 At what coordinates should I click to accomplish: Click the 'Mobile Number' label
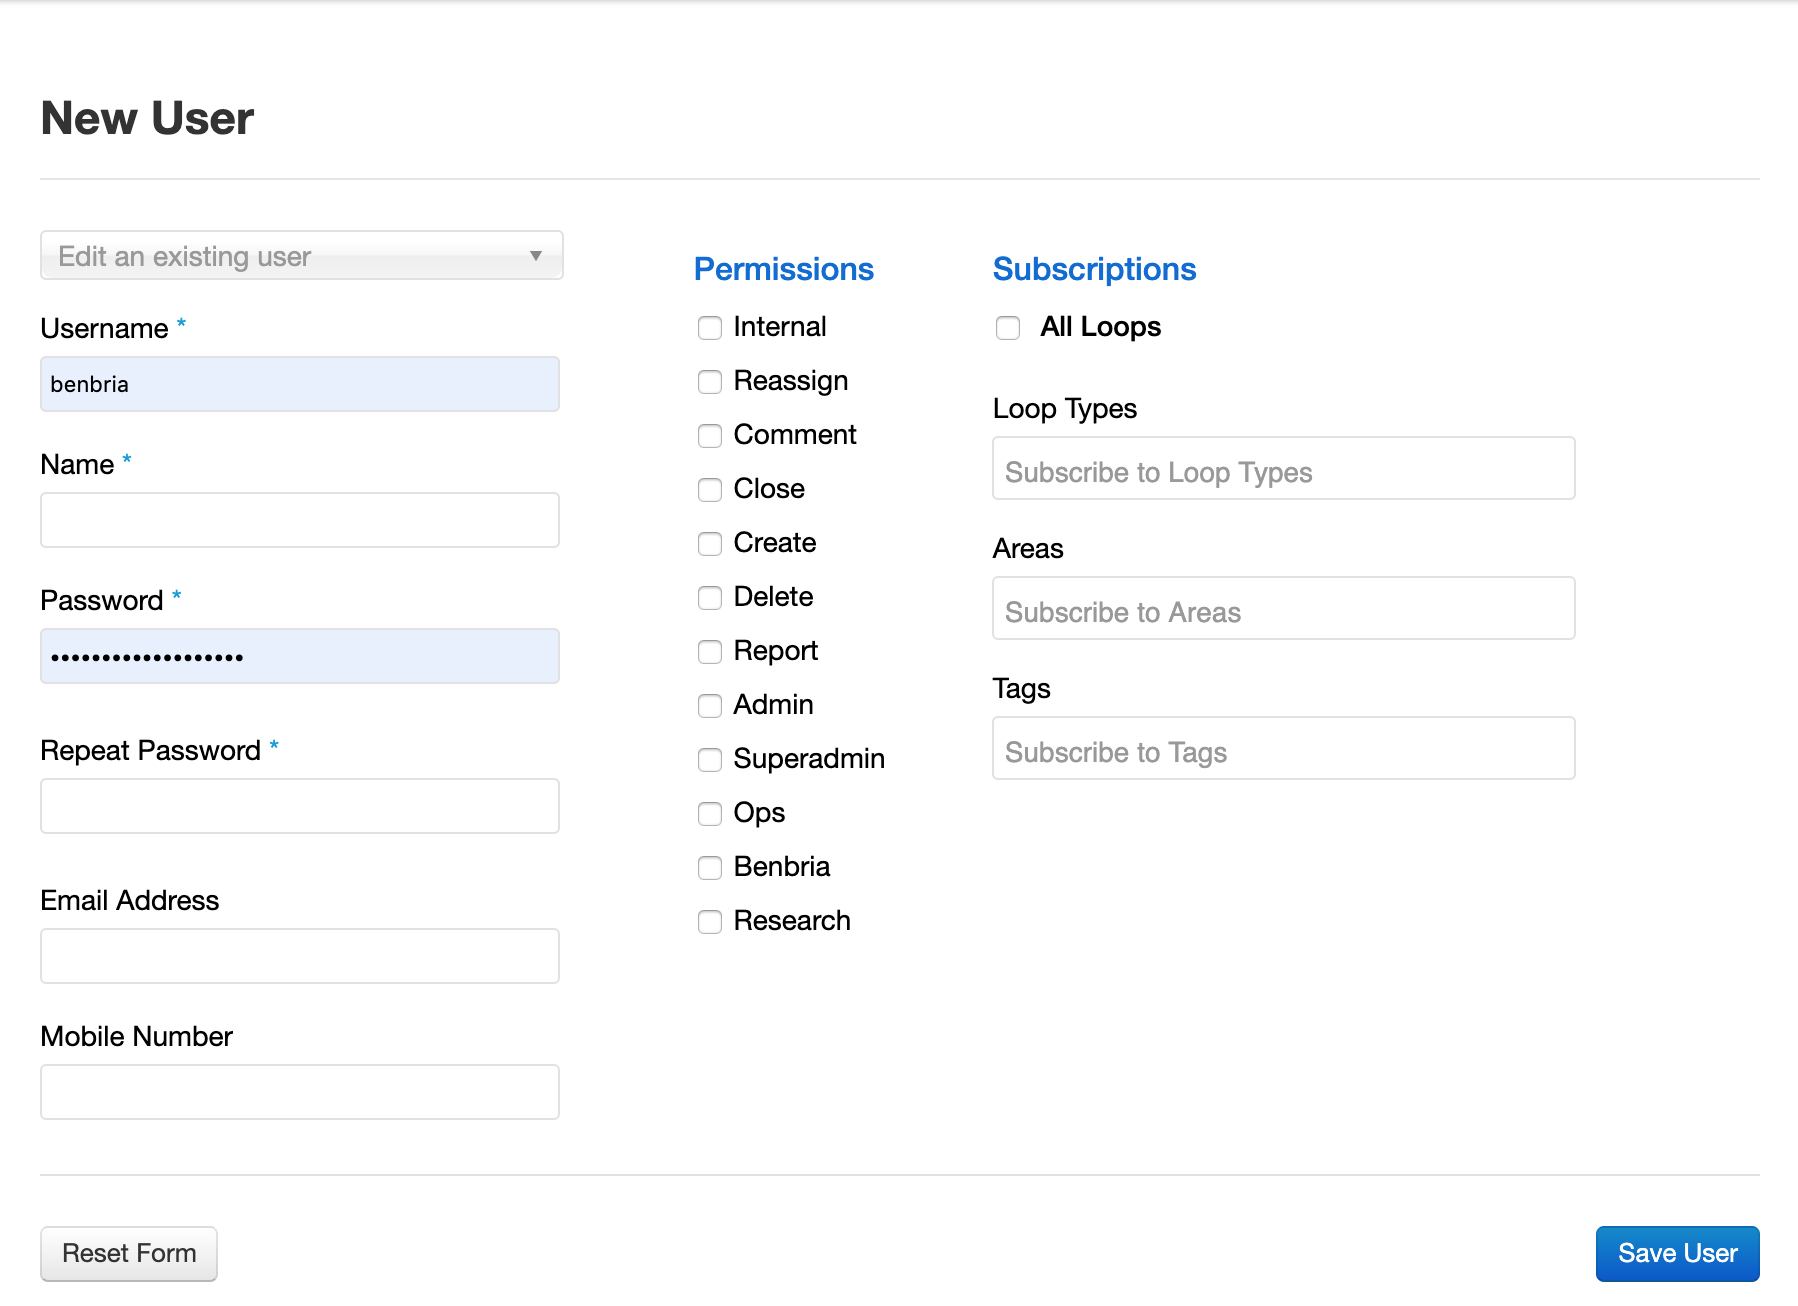137,1036
